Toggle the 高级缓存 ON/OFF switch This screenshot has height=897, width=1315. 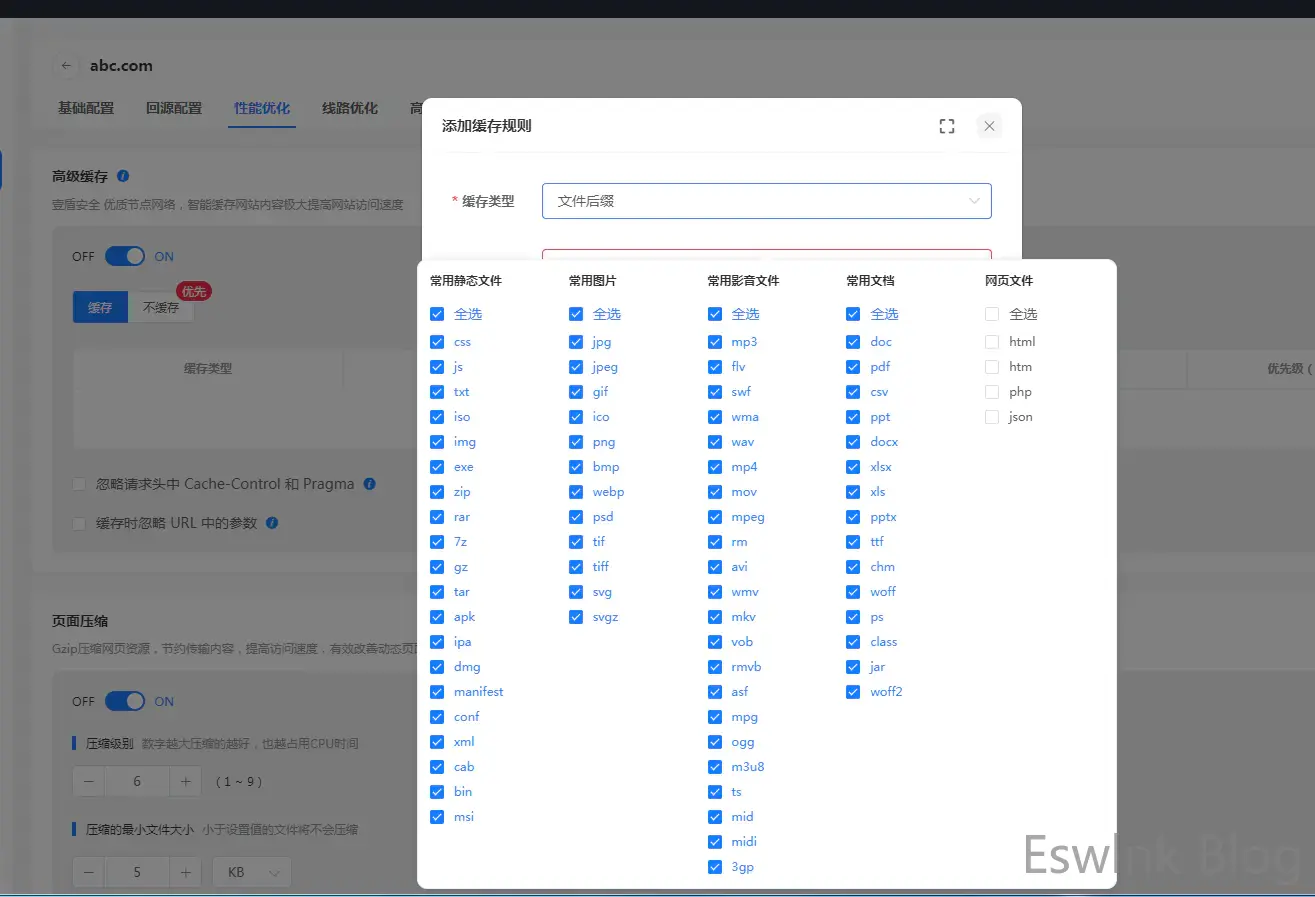124,257
